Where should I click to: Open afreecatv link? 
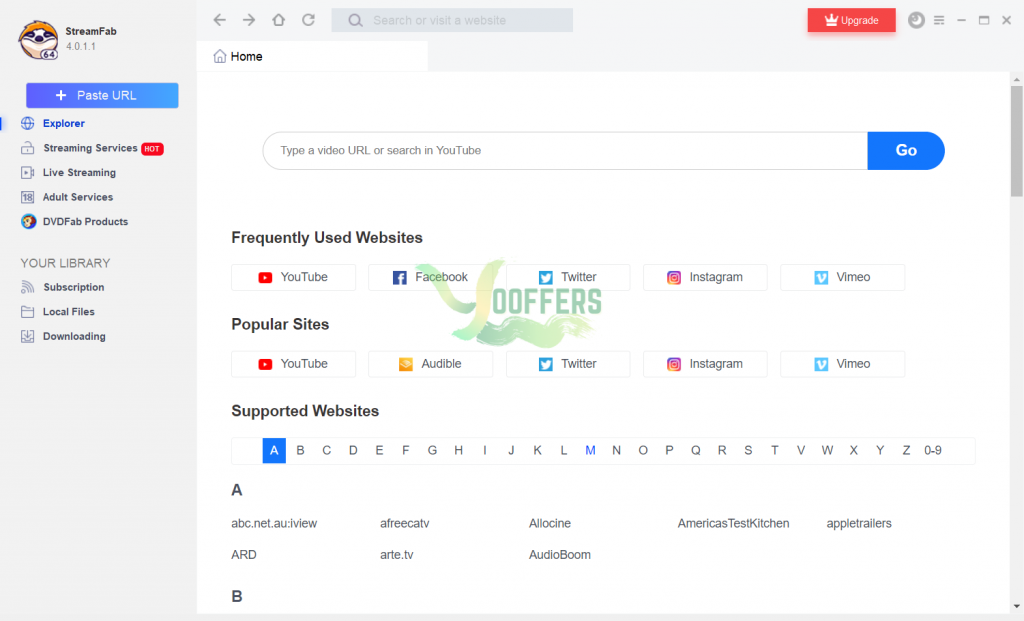point(405,524)
